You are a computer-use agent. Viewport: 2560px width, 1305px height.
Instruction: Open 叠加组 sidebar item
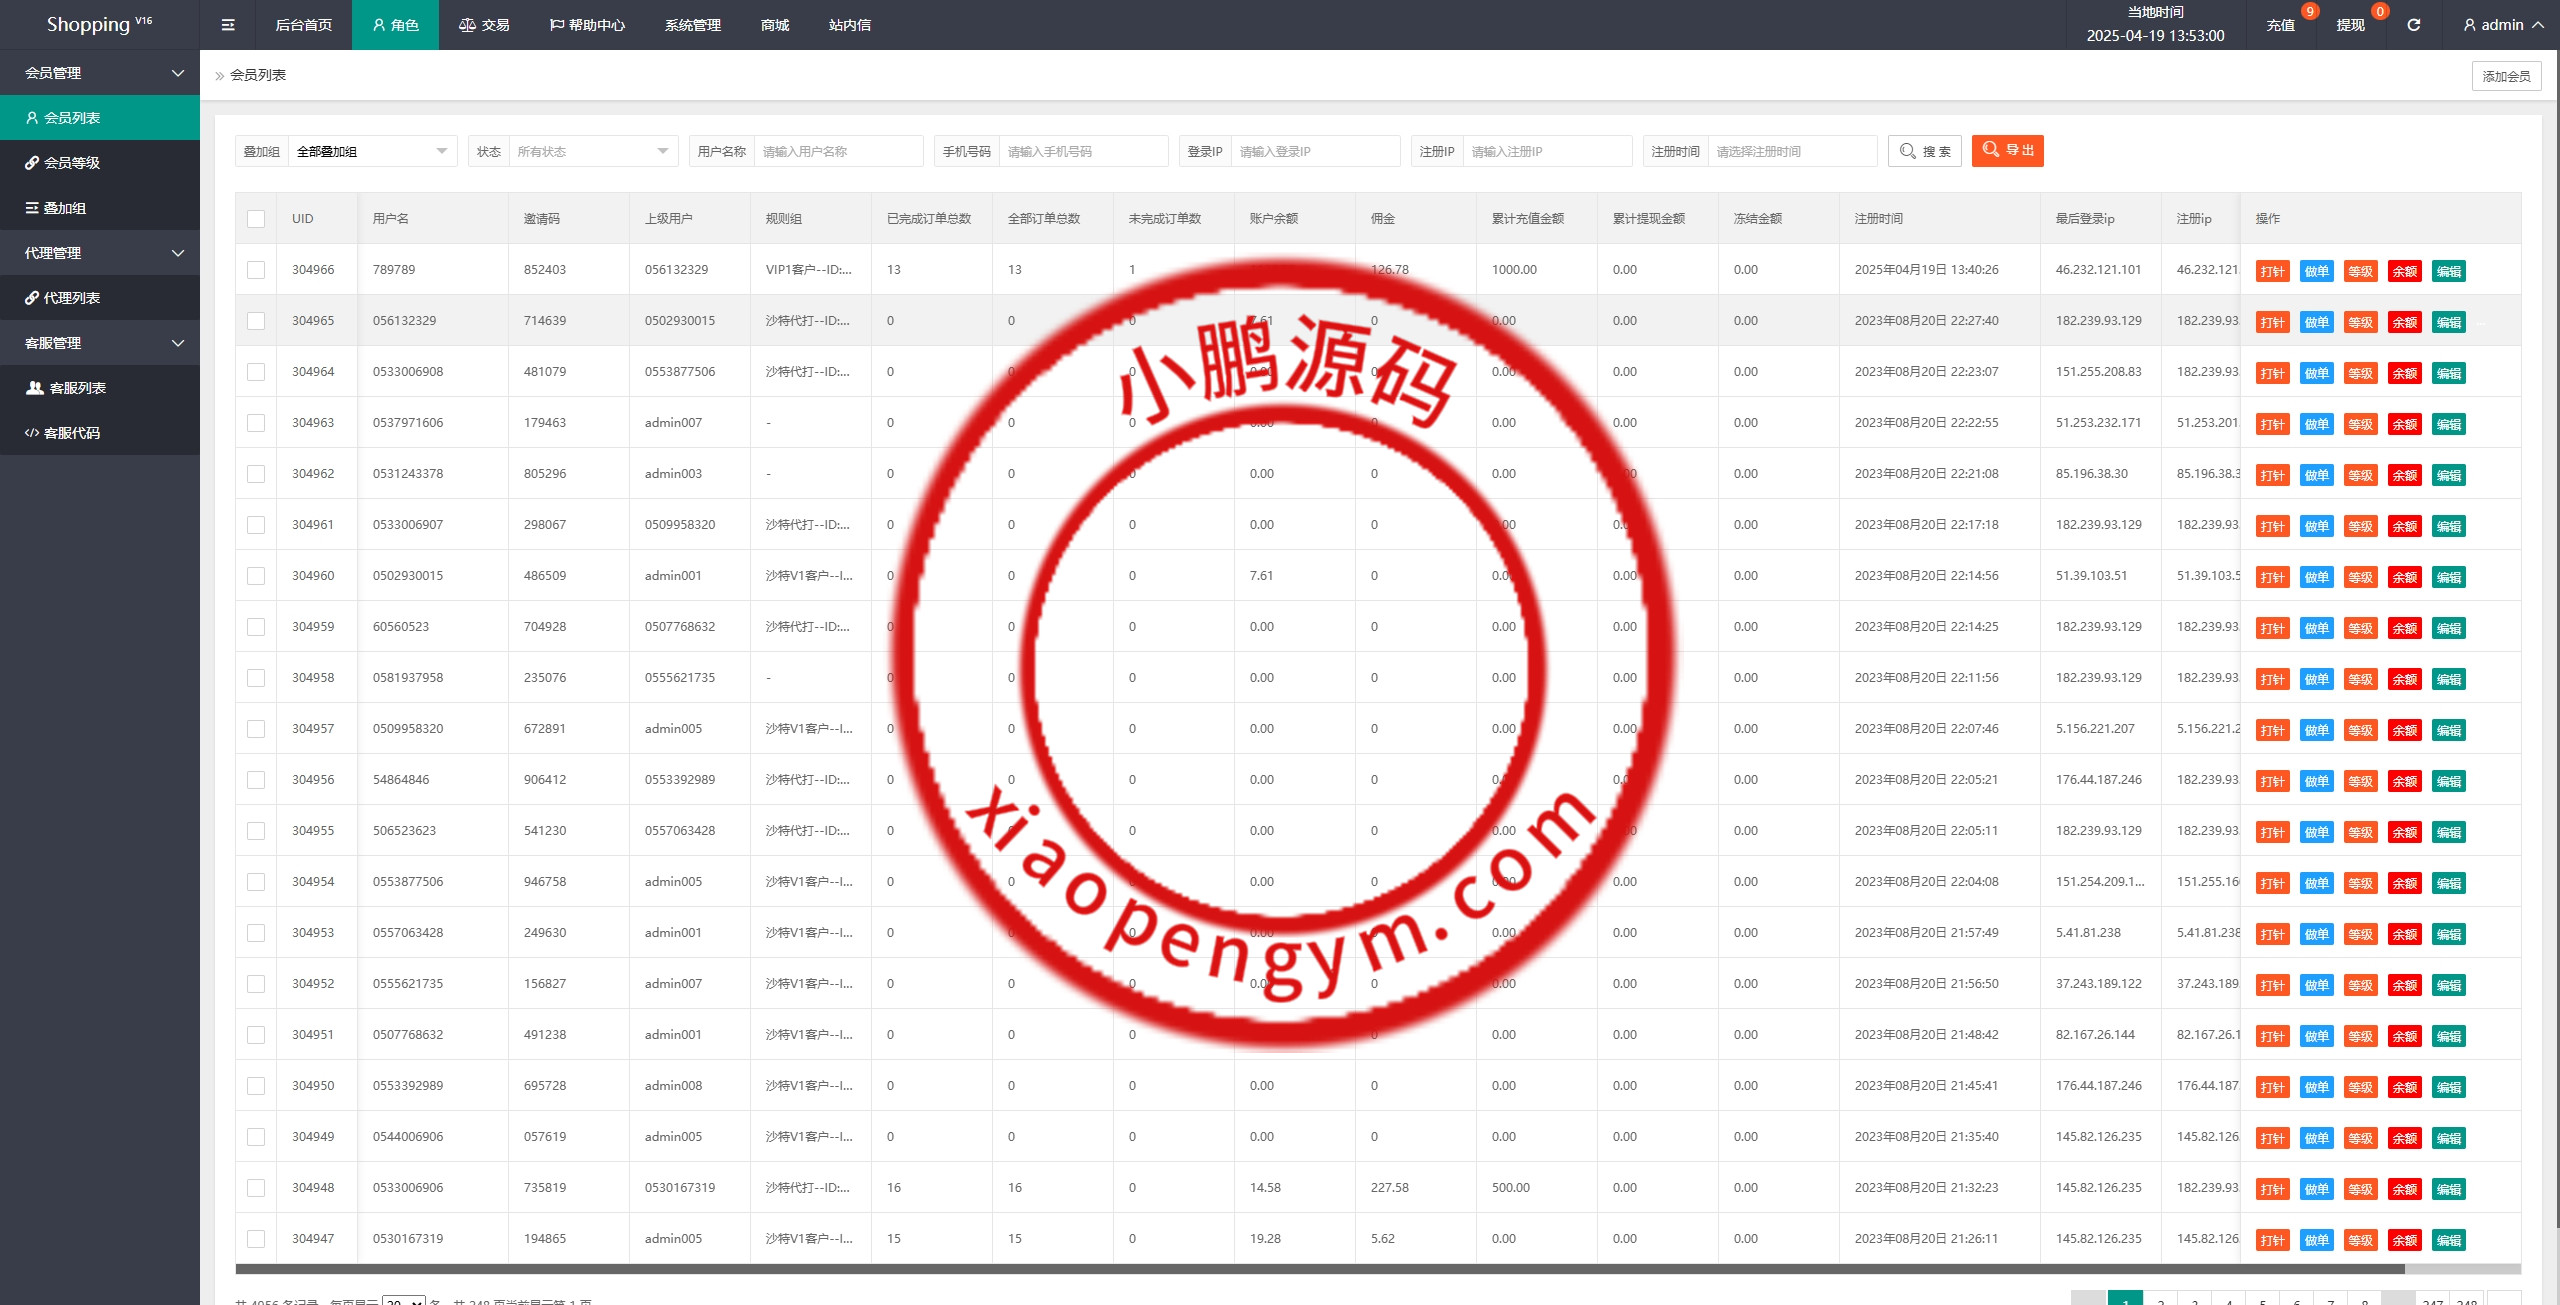click(64, 208)
